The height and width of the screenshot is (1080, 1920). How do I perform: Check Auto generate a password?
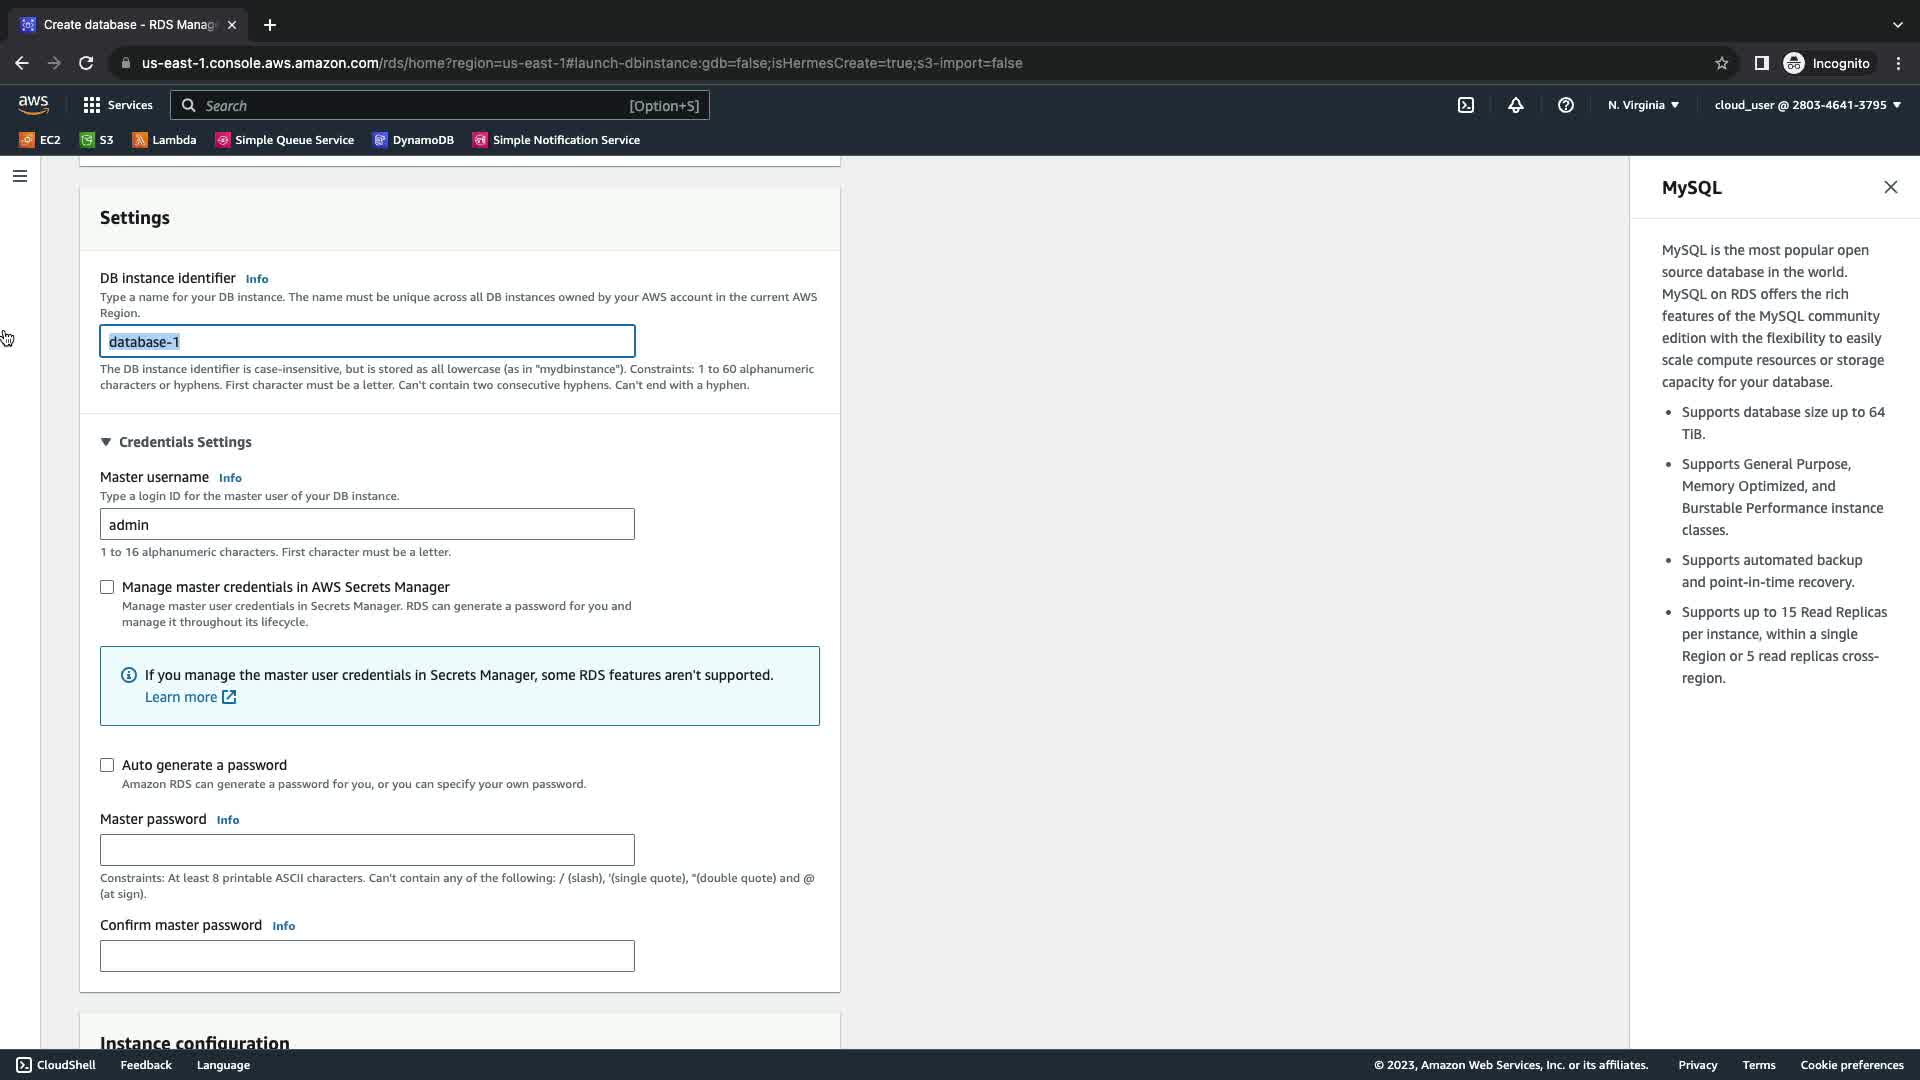coord(107,765)
